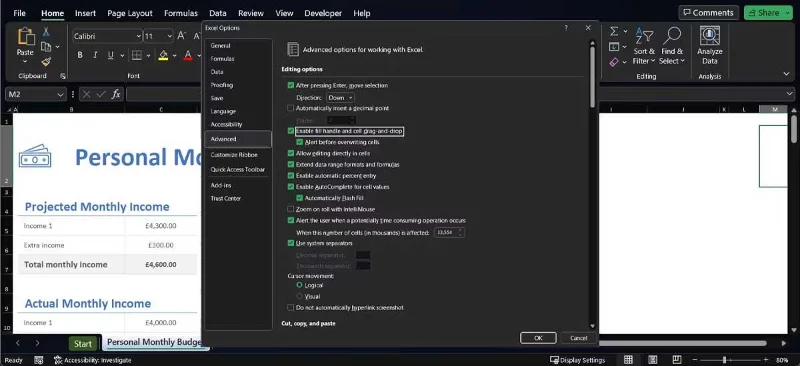Open the Direction Down dropdown
Screen dimensions: 800x366
click(340, 97)
